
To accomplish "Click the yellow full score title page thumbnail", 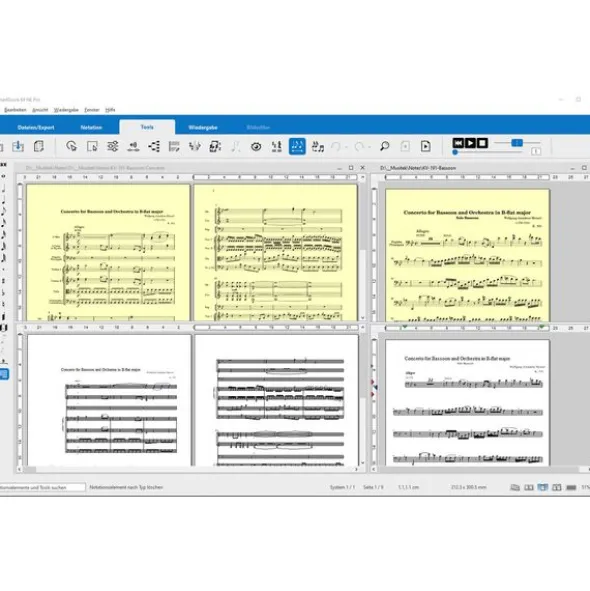I will point(108,253).
